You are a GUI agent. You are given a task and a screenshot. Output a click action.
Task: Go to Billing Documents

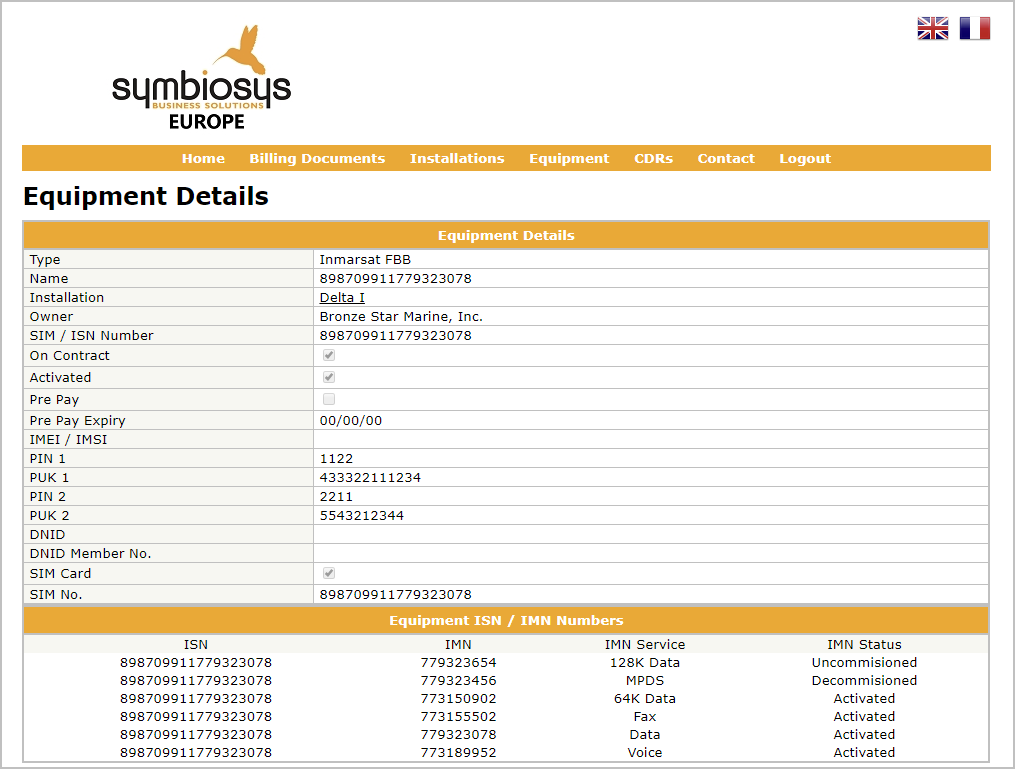tap(317, 158)
